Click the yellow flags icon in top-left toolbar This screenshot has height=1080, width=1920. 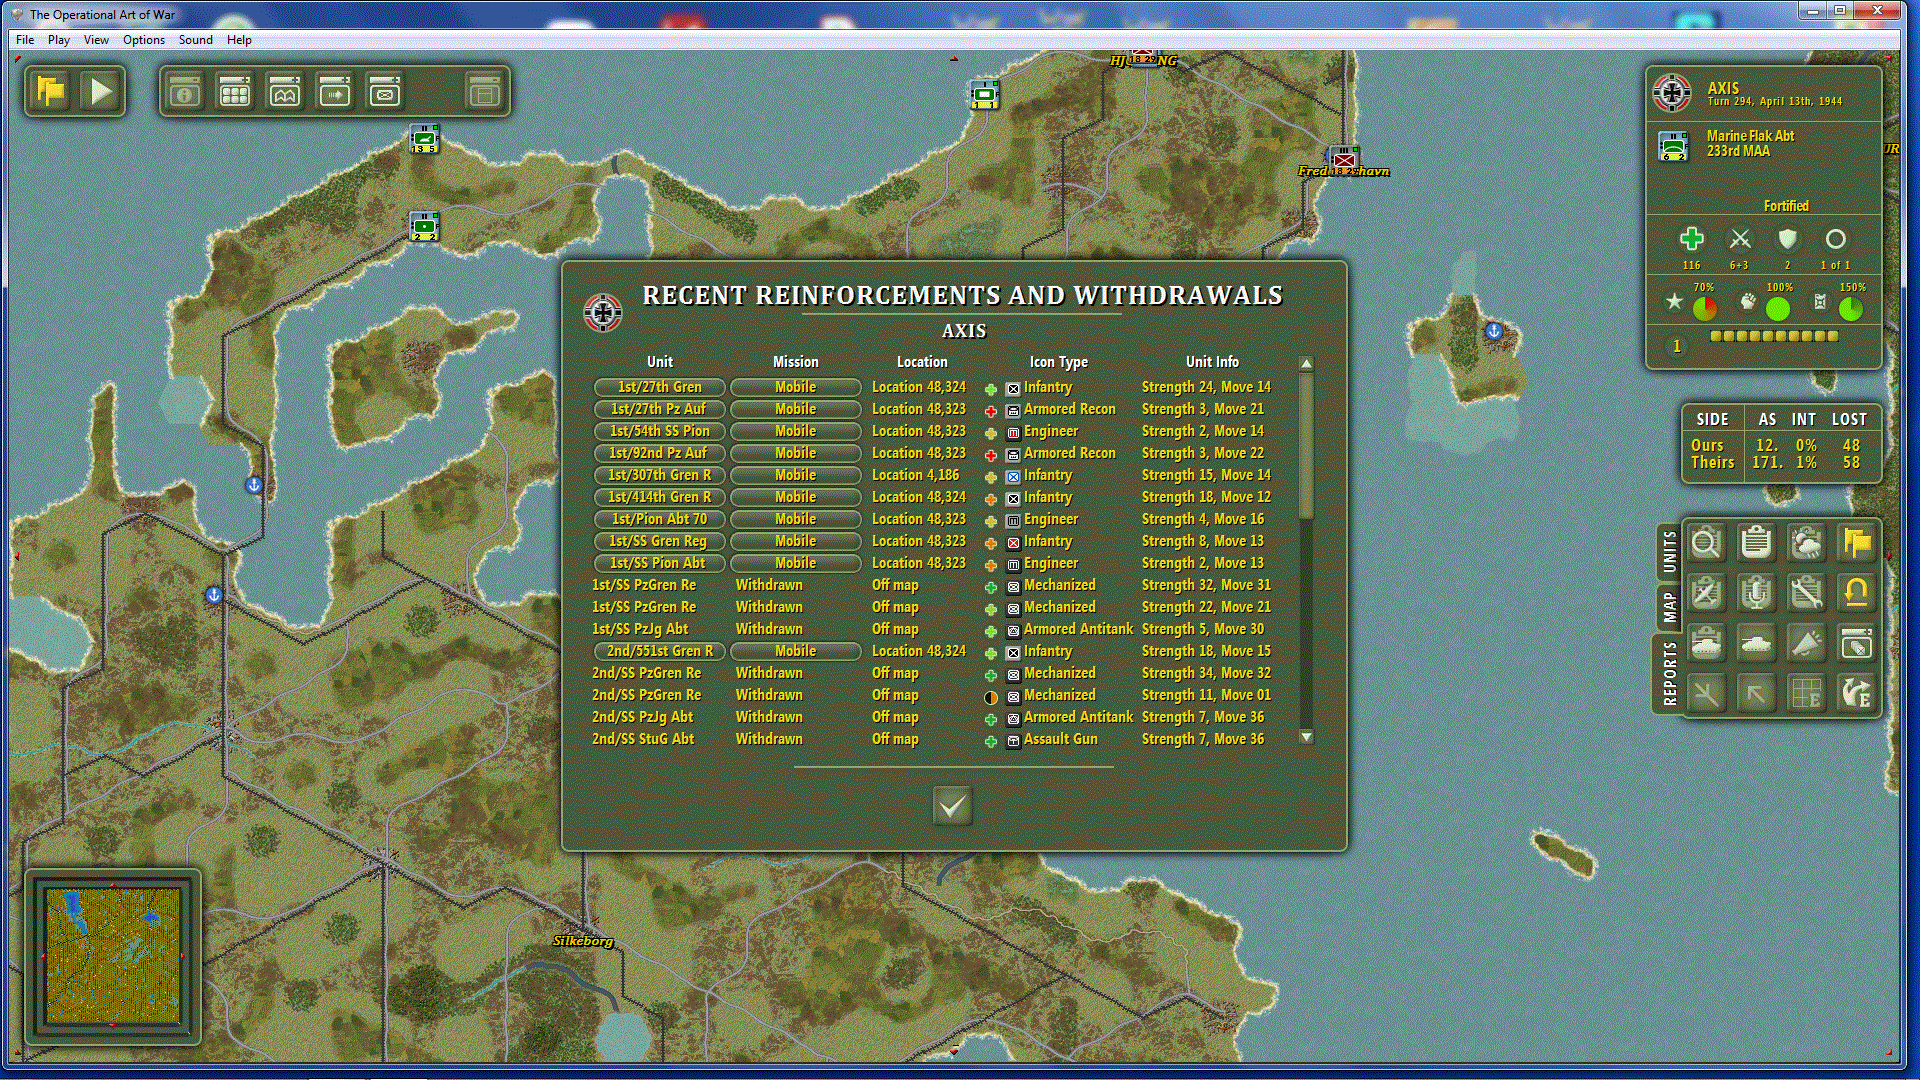click(x=51, y=92)
